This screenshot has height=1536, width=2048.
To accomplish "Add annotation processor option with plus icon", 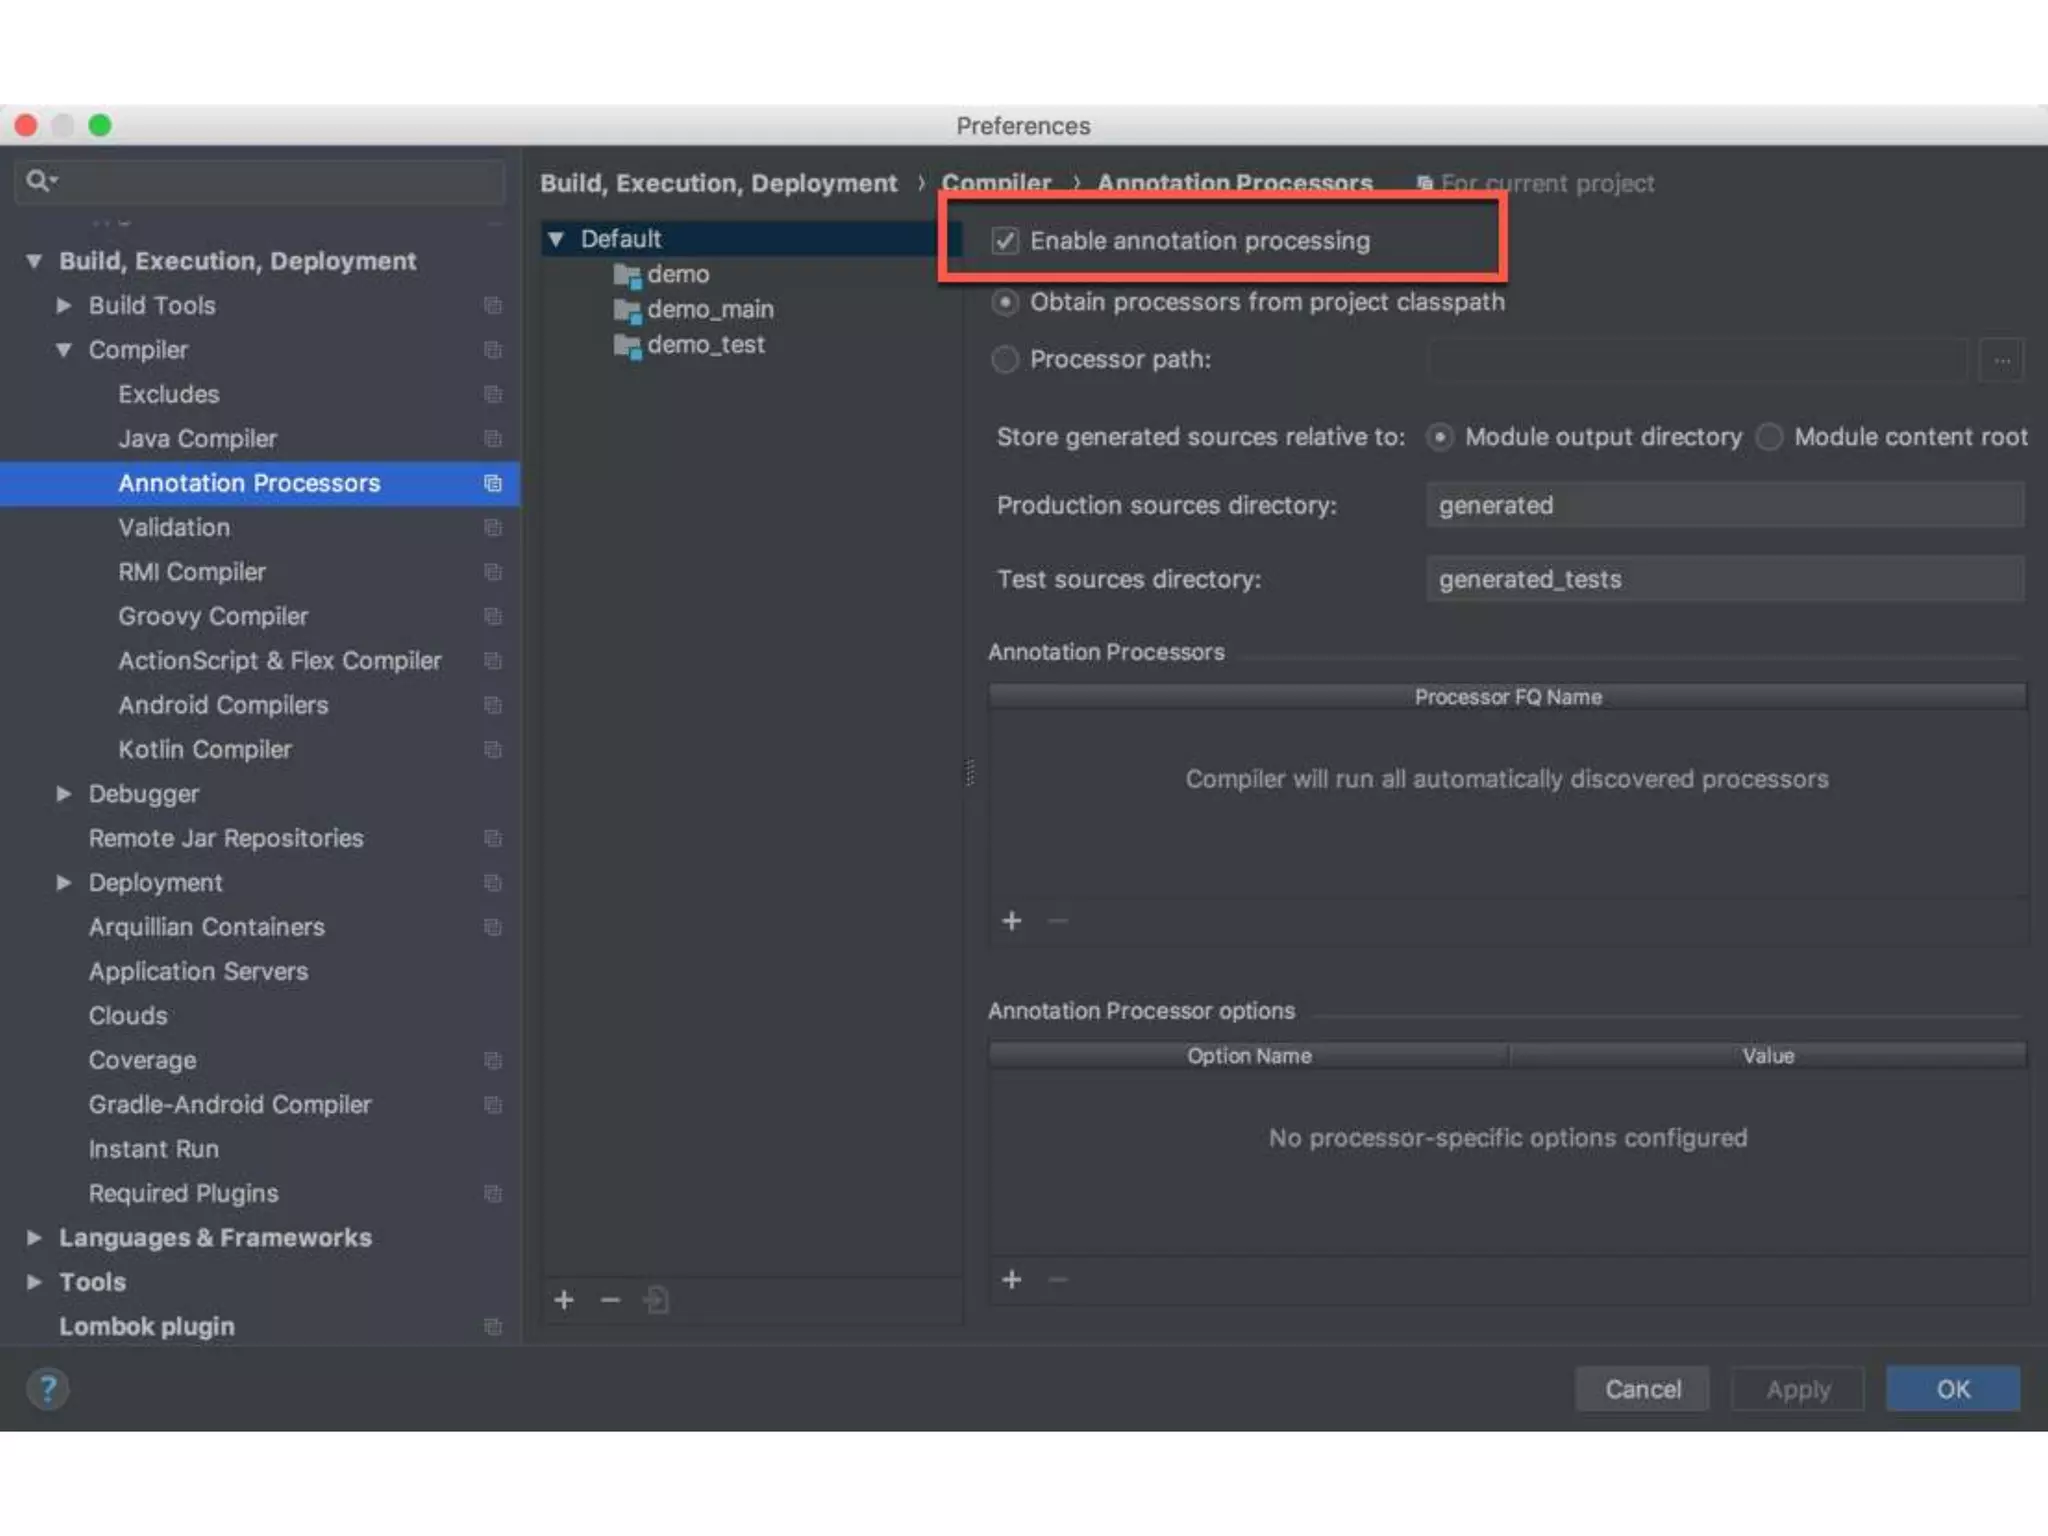I will coord(1012,1279).
